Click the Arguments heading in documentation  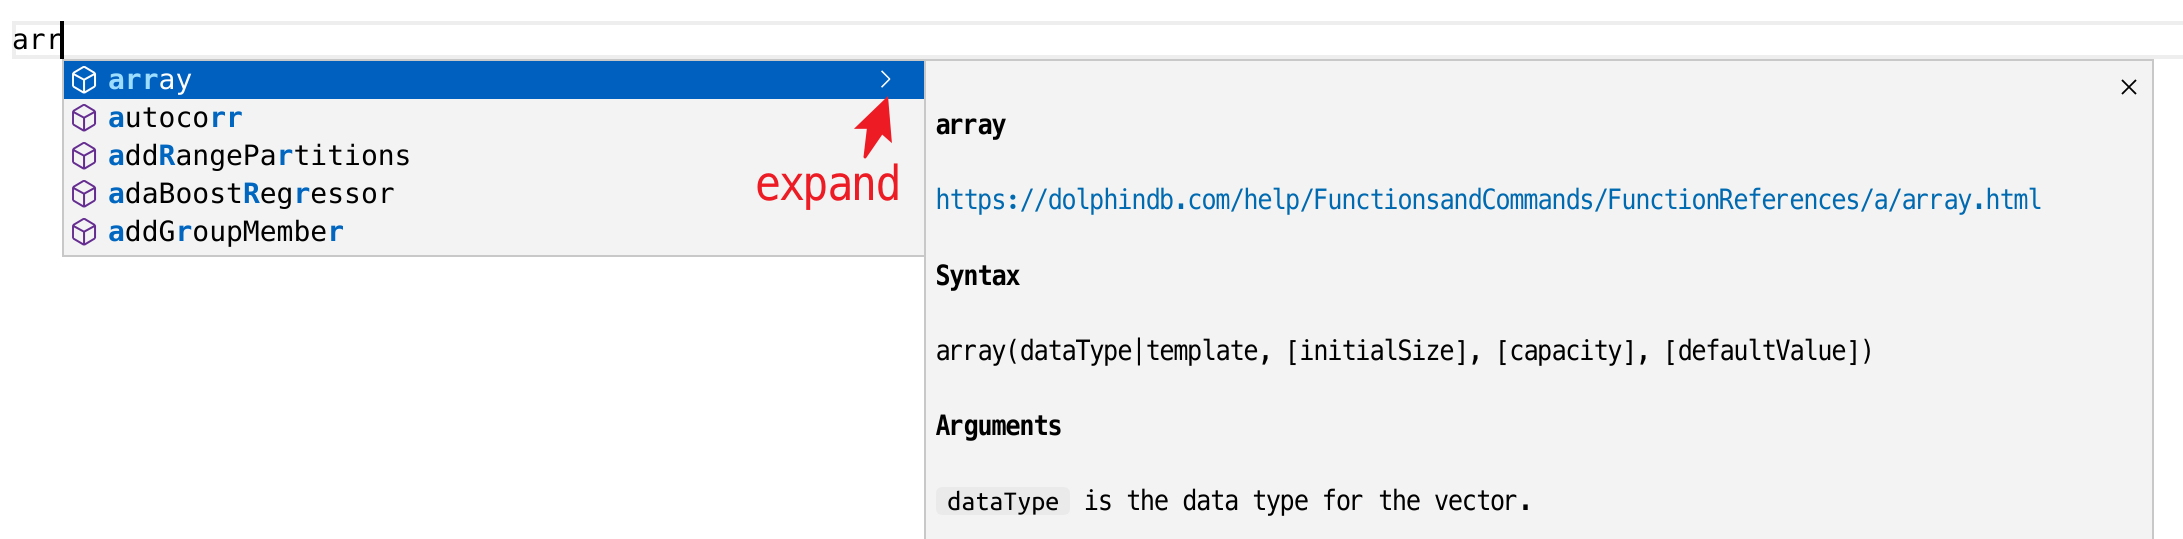click(998, 426)
